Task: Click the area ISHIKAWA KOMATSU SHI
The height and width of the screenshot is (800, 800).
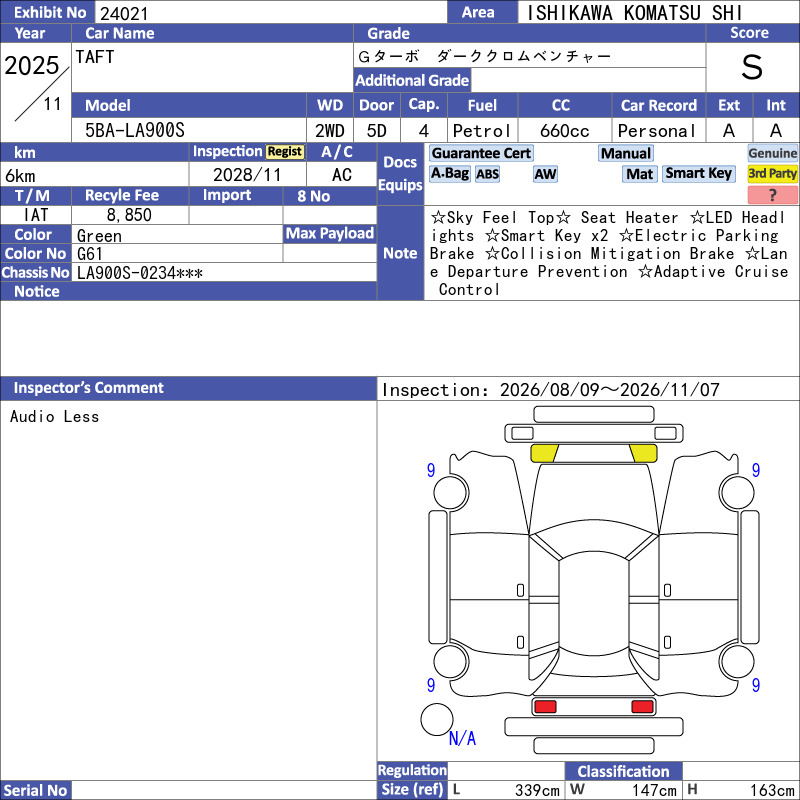Action: click(x=634, y=13)
